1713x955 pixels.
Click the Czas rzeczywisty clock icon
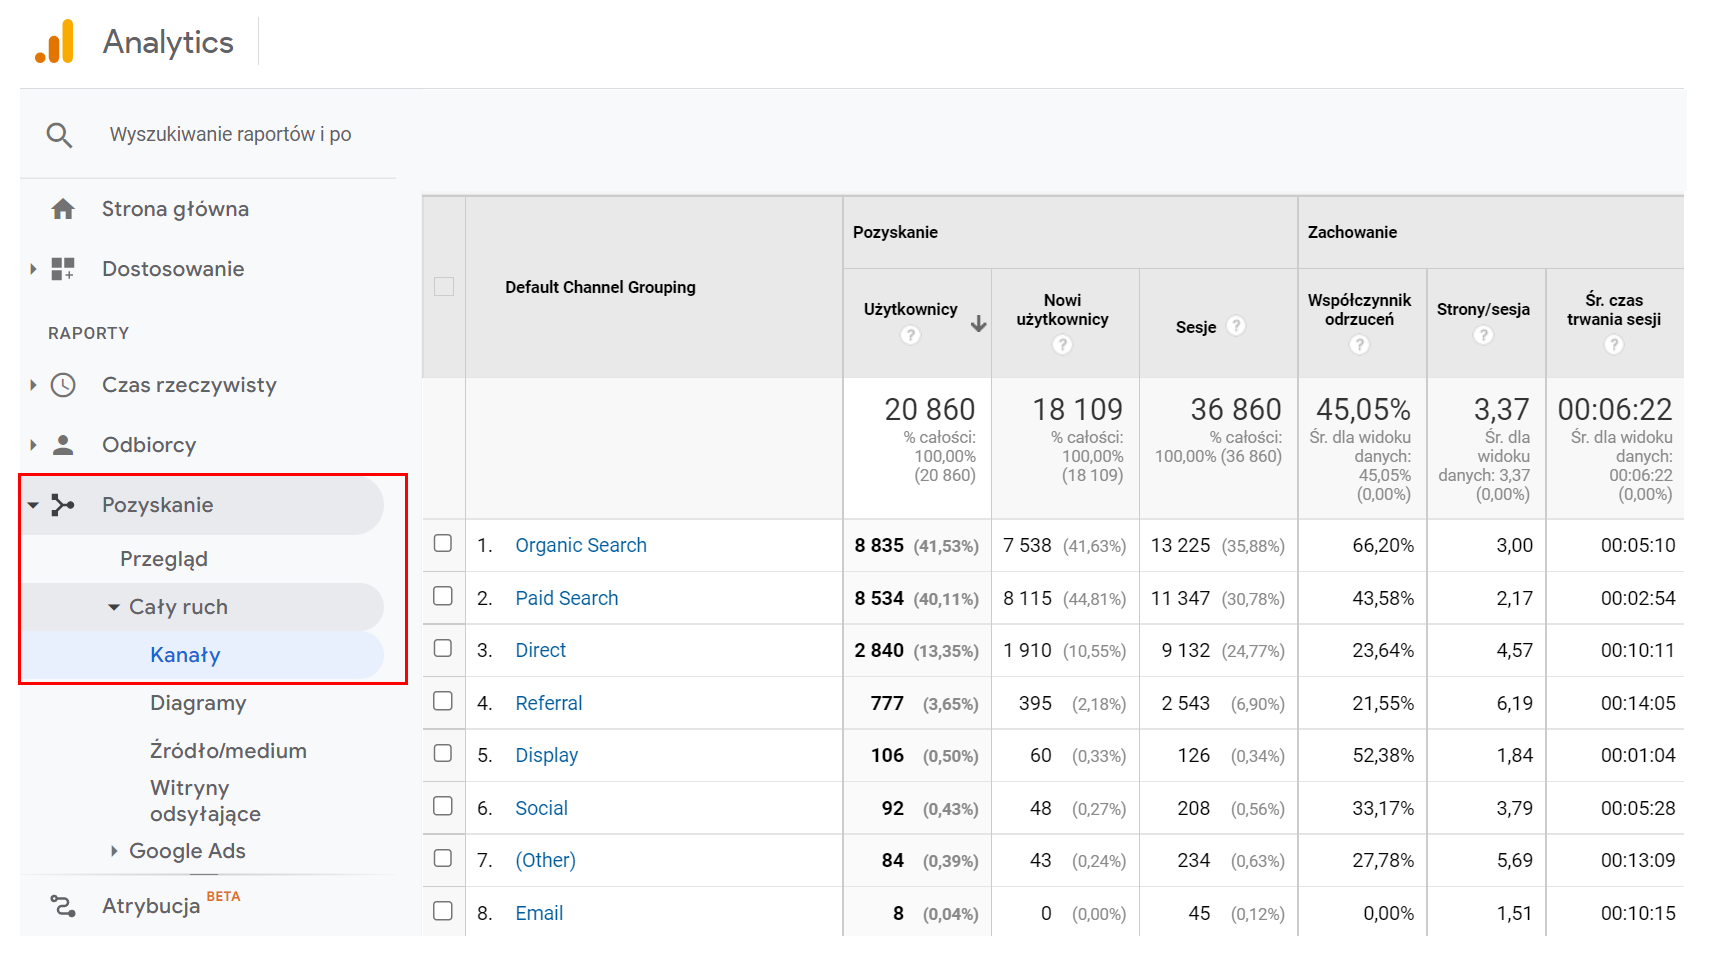click(x=63, y=385)
